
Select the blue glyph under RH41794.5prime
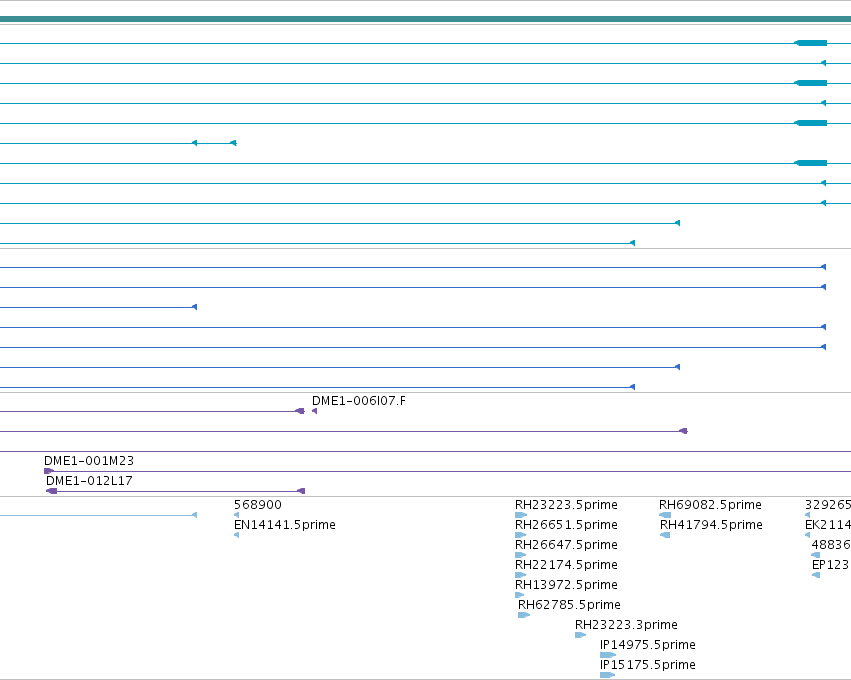[665, 535]
